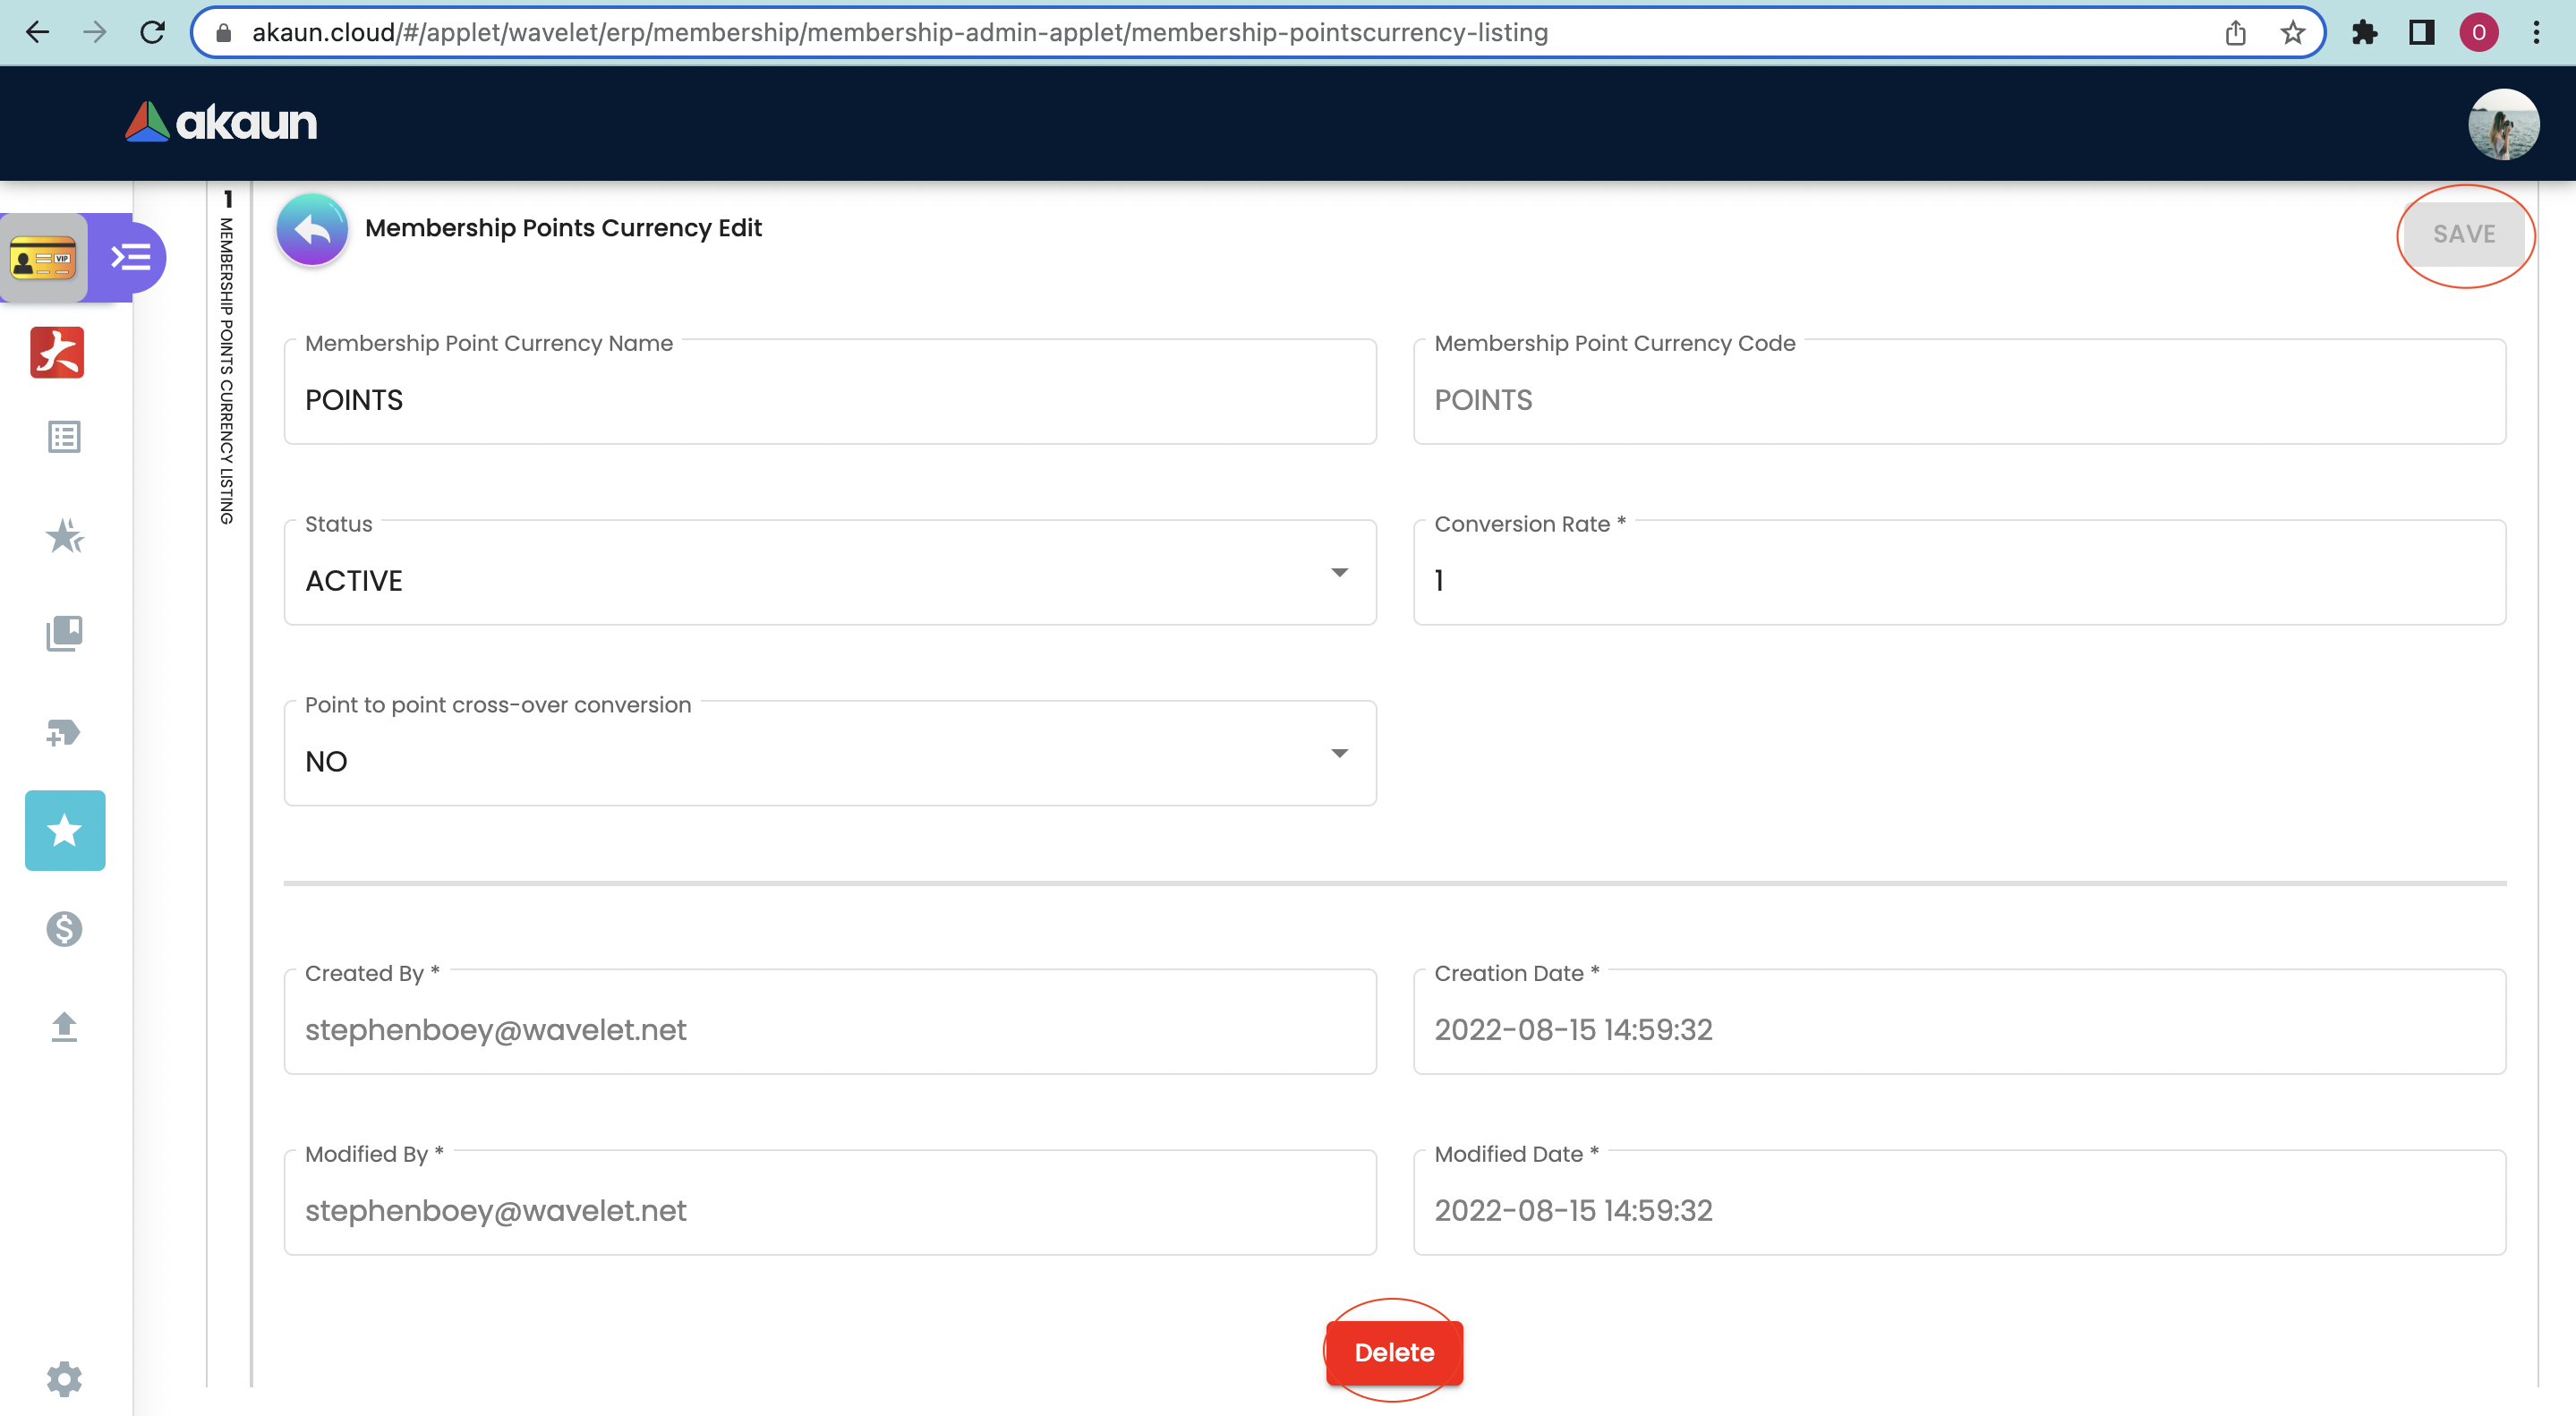
Task: Open the membership card applet icon
Action: tap(43, 259)
